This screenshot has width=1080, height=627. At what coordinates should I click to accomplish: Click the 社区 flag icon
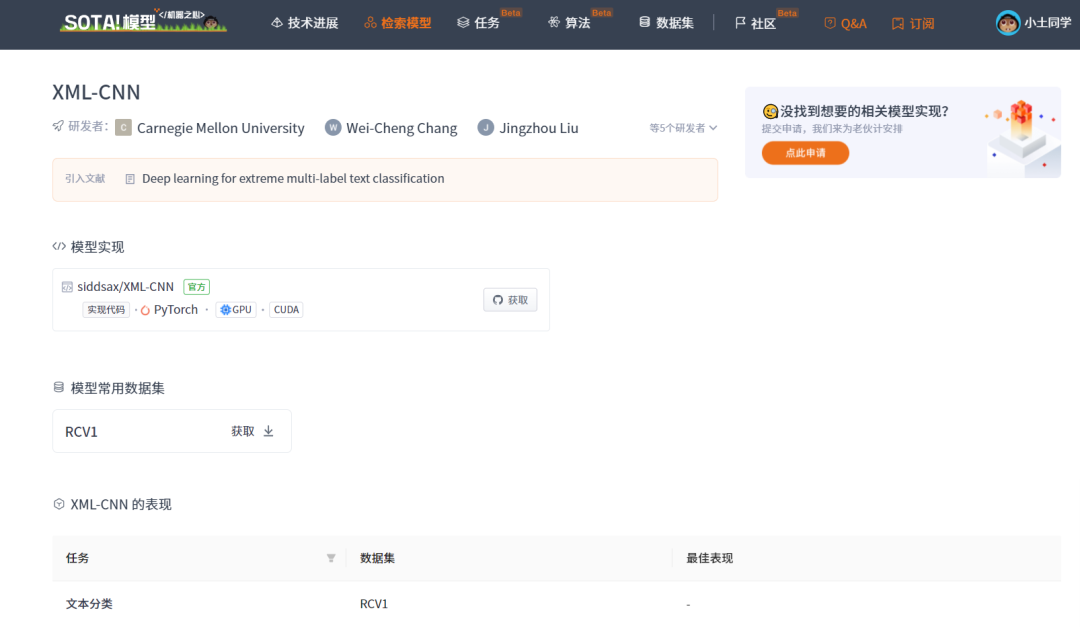click(x=738, y=22)
